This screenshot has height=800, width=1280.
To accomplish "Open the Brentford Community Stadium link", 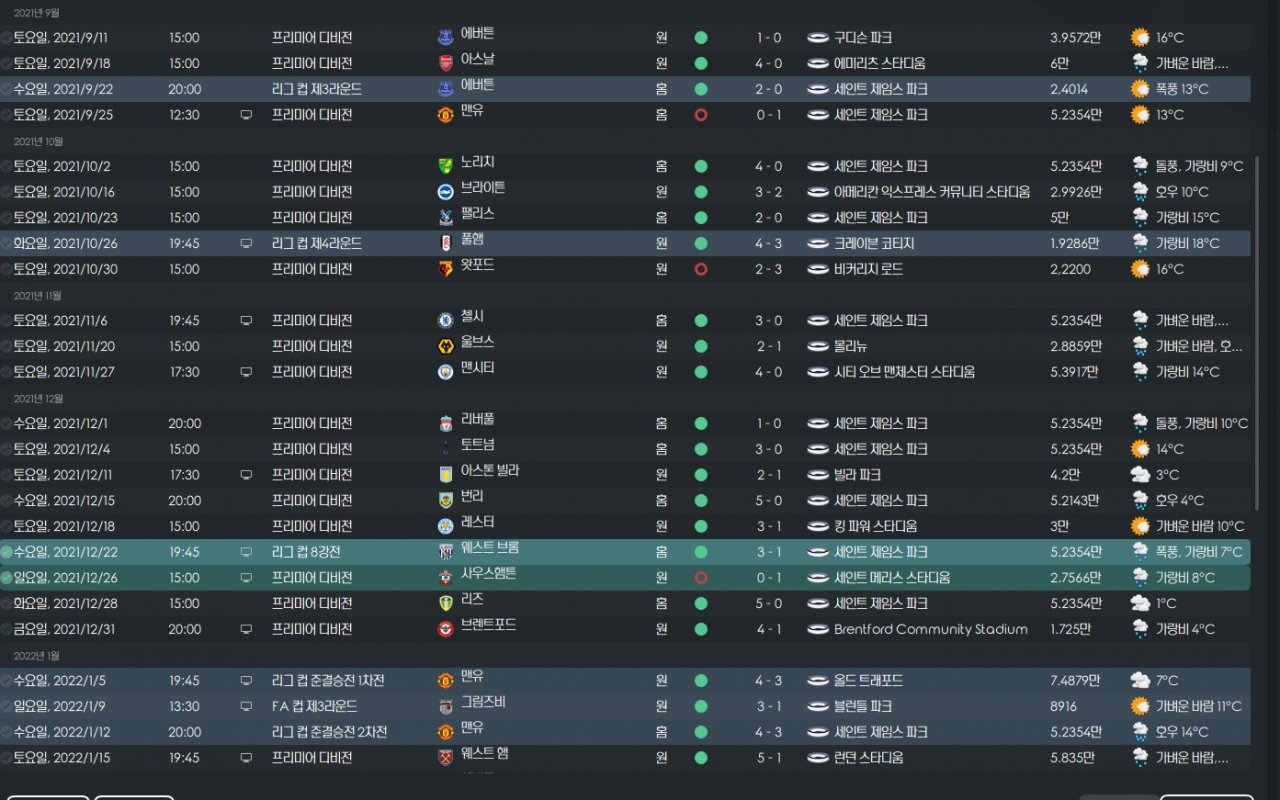I will pyautogui.click(x=930, y=629).
